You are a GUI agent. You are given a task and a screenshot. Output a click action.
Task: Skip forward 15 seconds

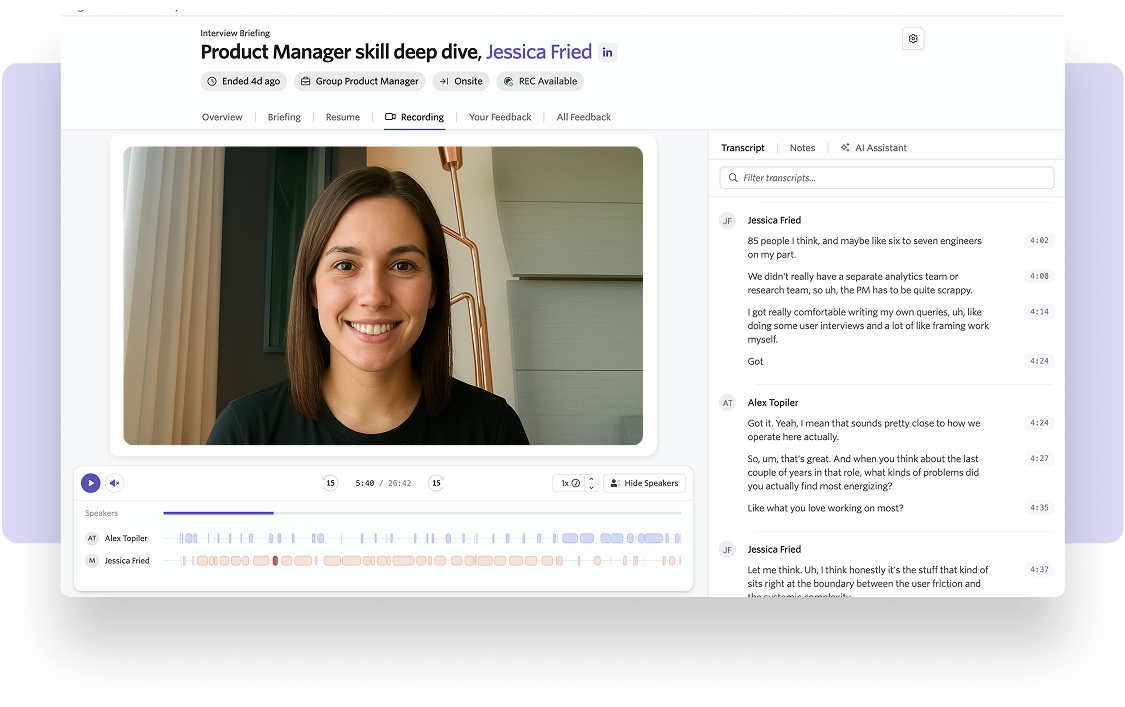coord(436,483)
